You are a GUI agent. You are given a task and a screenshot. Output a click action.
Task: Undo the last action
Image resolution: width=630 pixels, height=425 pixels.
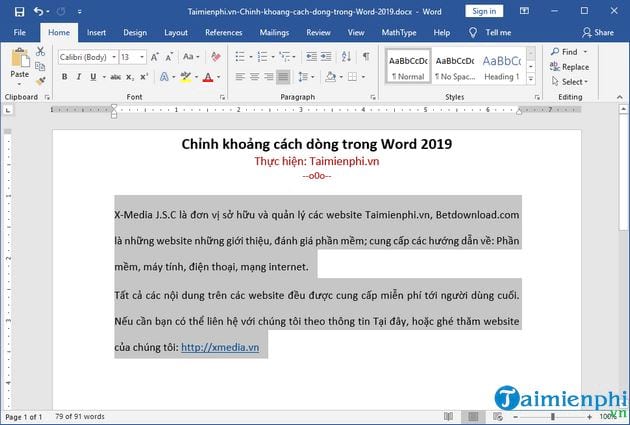(39, 12)
